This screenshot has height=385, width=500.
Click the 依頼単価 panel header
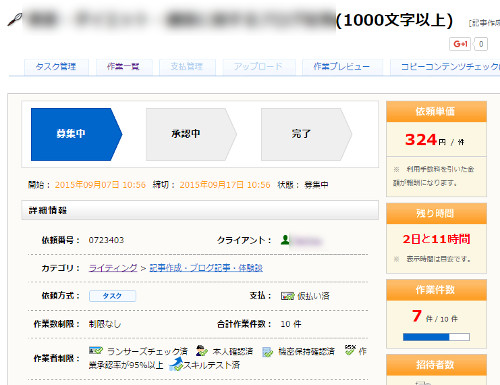(x=436, y=112)
